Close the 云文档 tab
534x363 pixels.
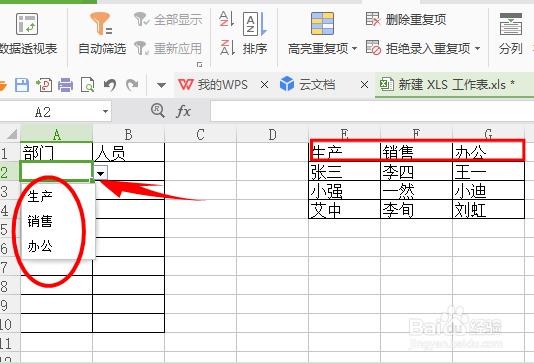(x=364, y=84)
